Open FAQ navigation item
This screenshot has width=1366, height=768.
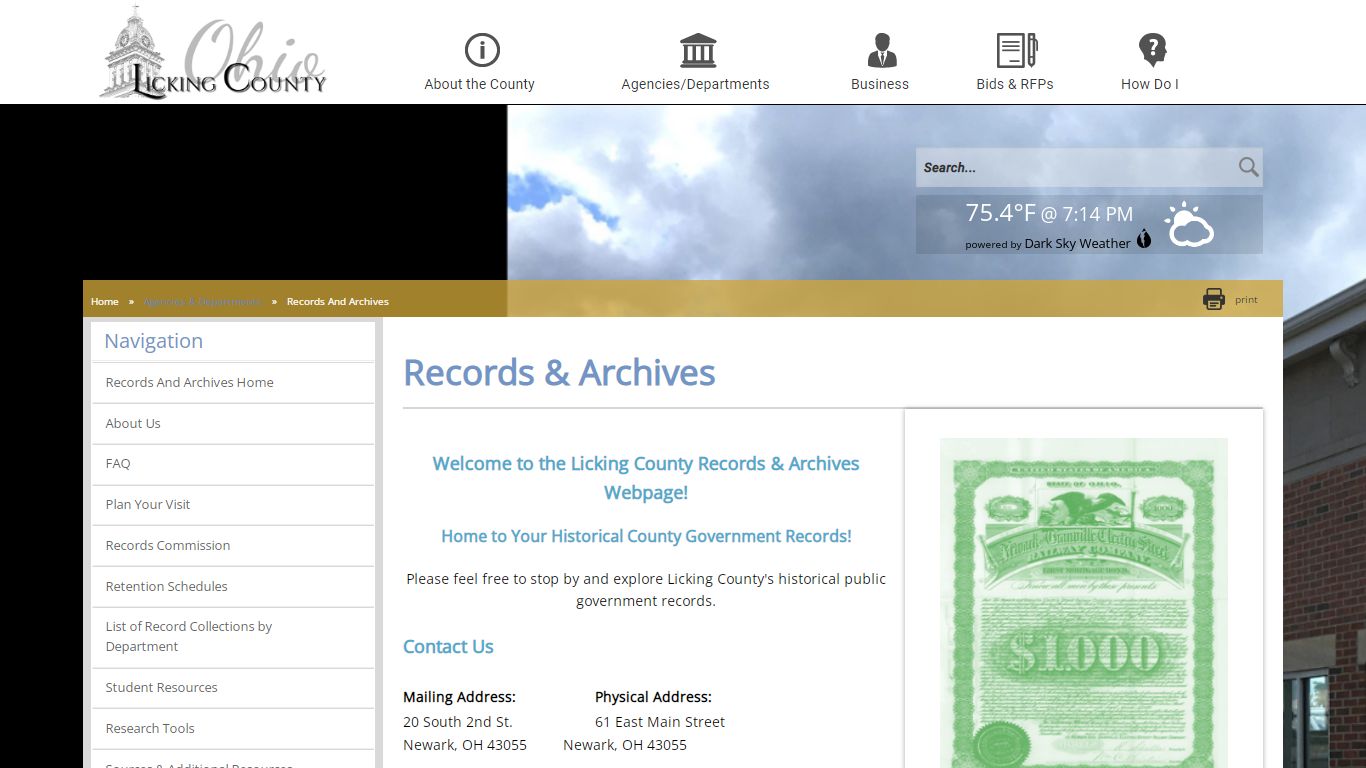click(x=233, y=463)
